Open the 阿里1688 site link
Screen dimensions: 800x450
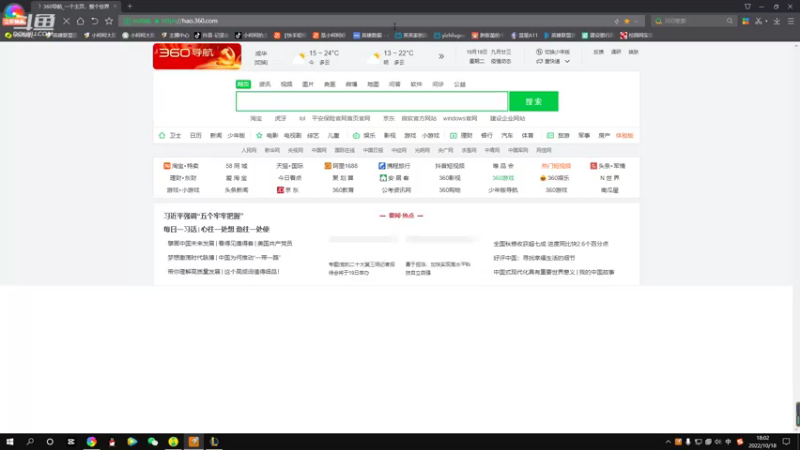341,166
